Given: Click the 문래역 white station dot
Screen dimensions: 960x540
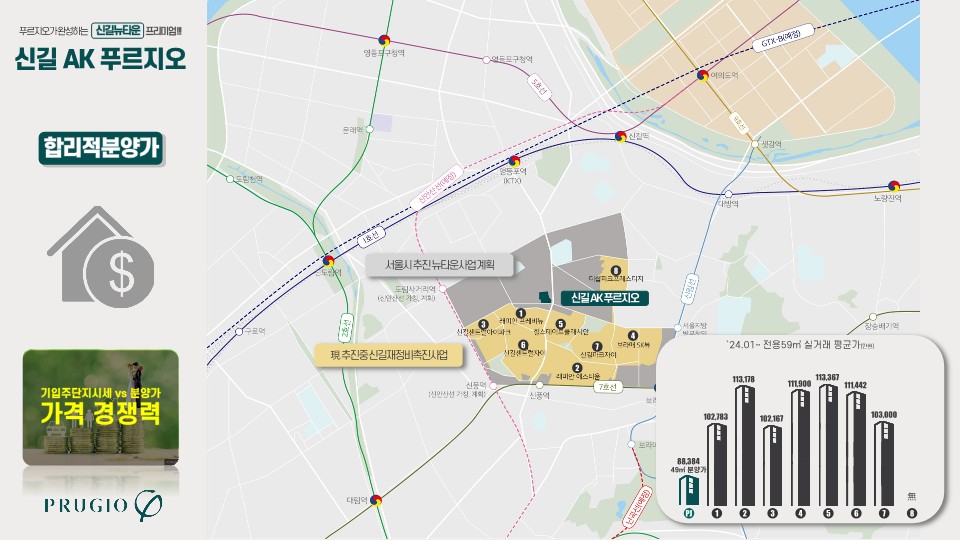Looking at the screenshot, I should pos(369,129).
